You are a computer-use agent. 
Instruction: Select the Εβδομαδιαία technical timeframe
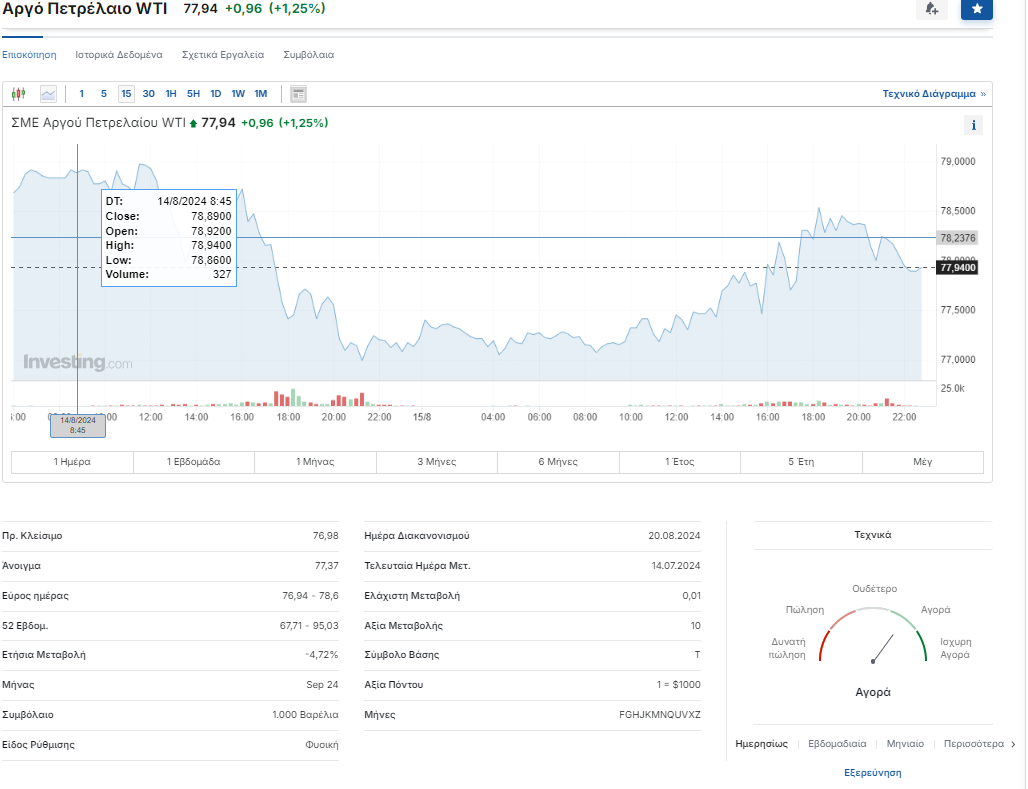[x=837, y=744]
